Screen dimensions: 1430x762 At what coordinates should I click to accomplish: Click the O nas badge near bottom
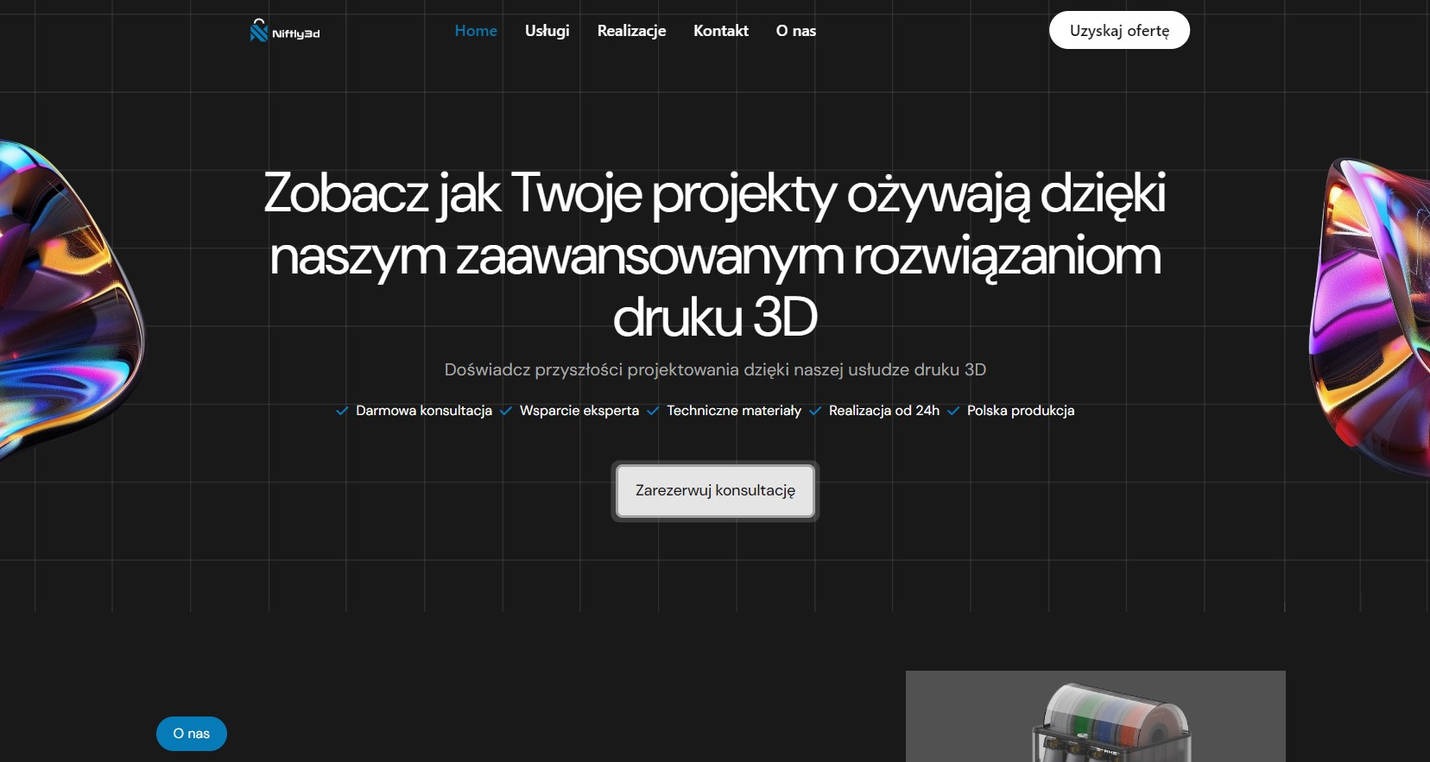coord(191,731)
